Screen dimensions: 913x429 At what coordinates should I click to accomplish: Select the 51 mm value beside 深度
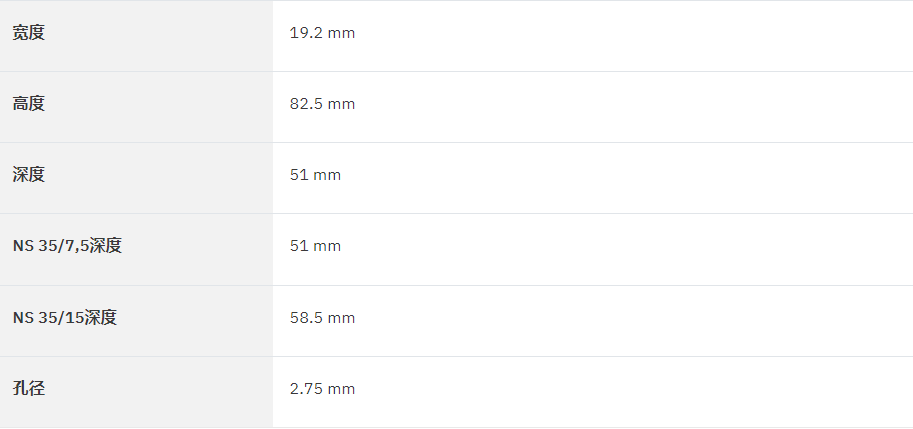[315, 175]
